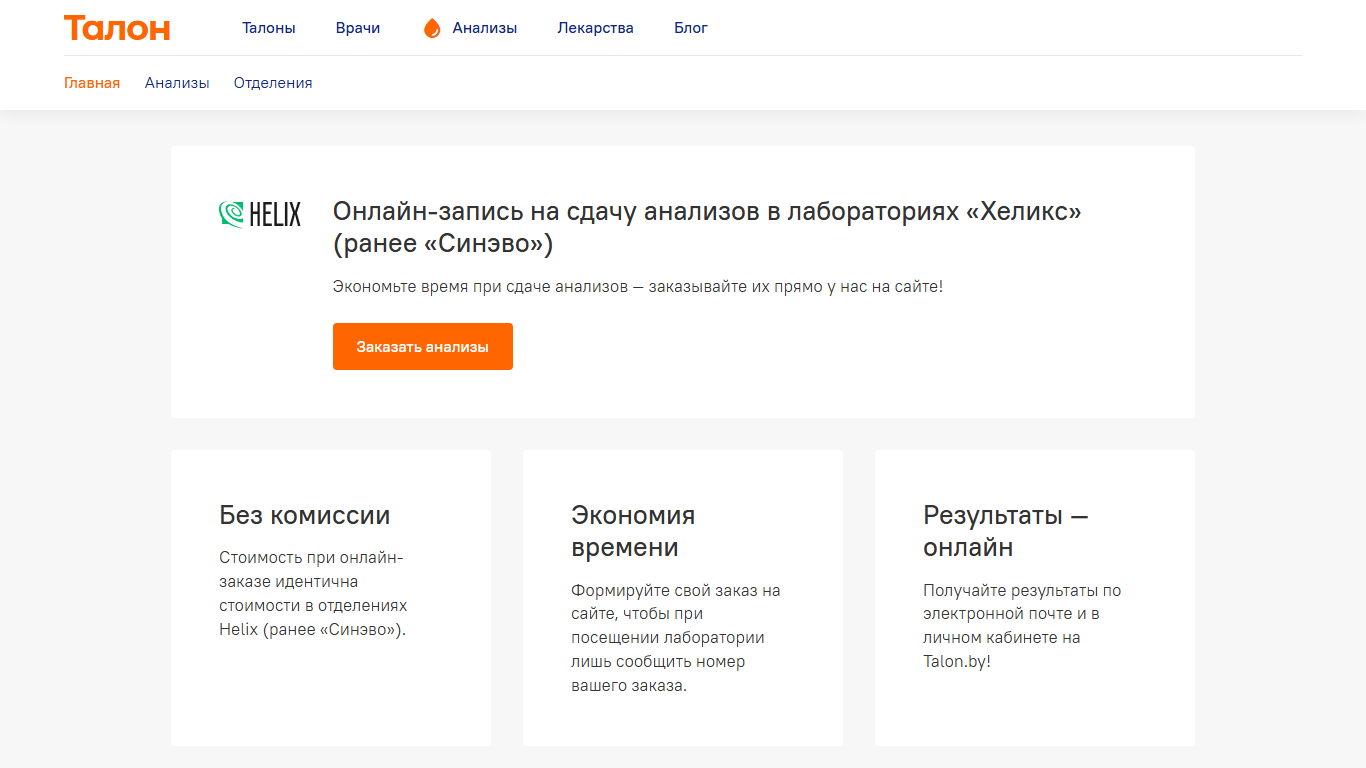Image resolution: width=1366 pixels, height=768 pixels.
Task: Open the Врачи menu item
Action: click(358, 28)
